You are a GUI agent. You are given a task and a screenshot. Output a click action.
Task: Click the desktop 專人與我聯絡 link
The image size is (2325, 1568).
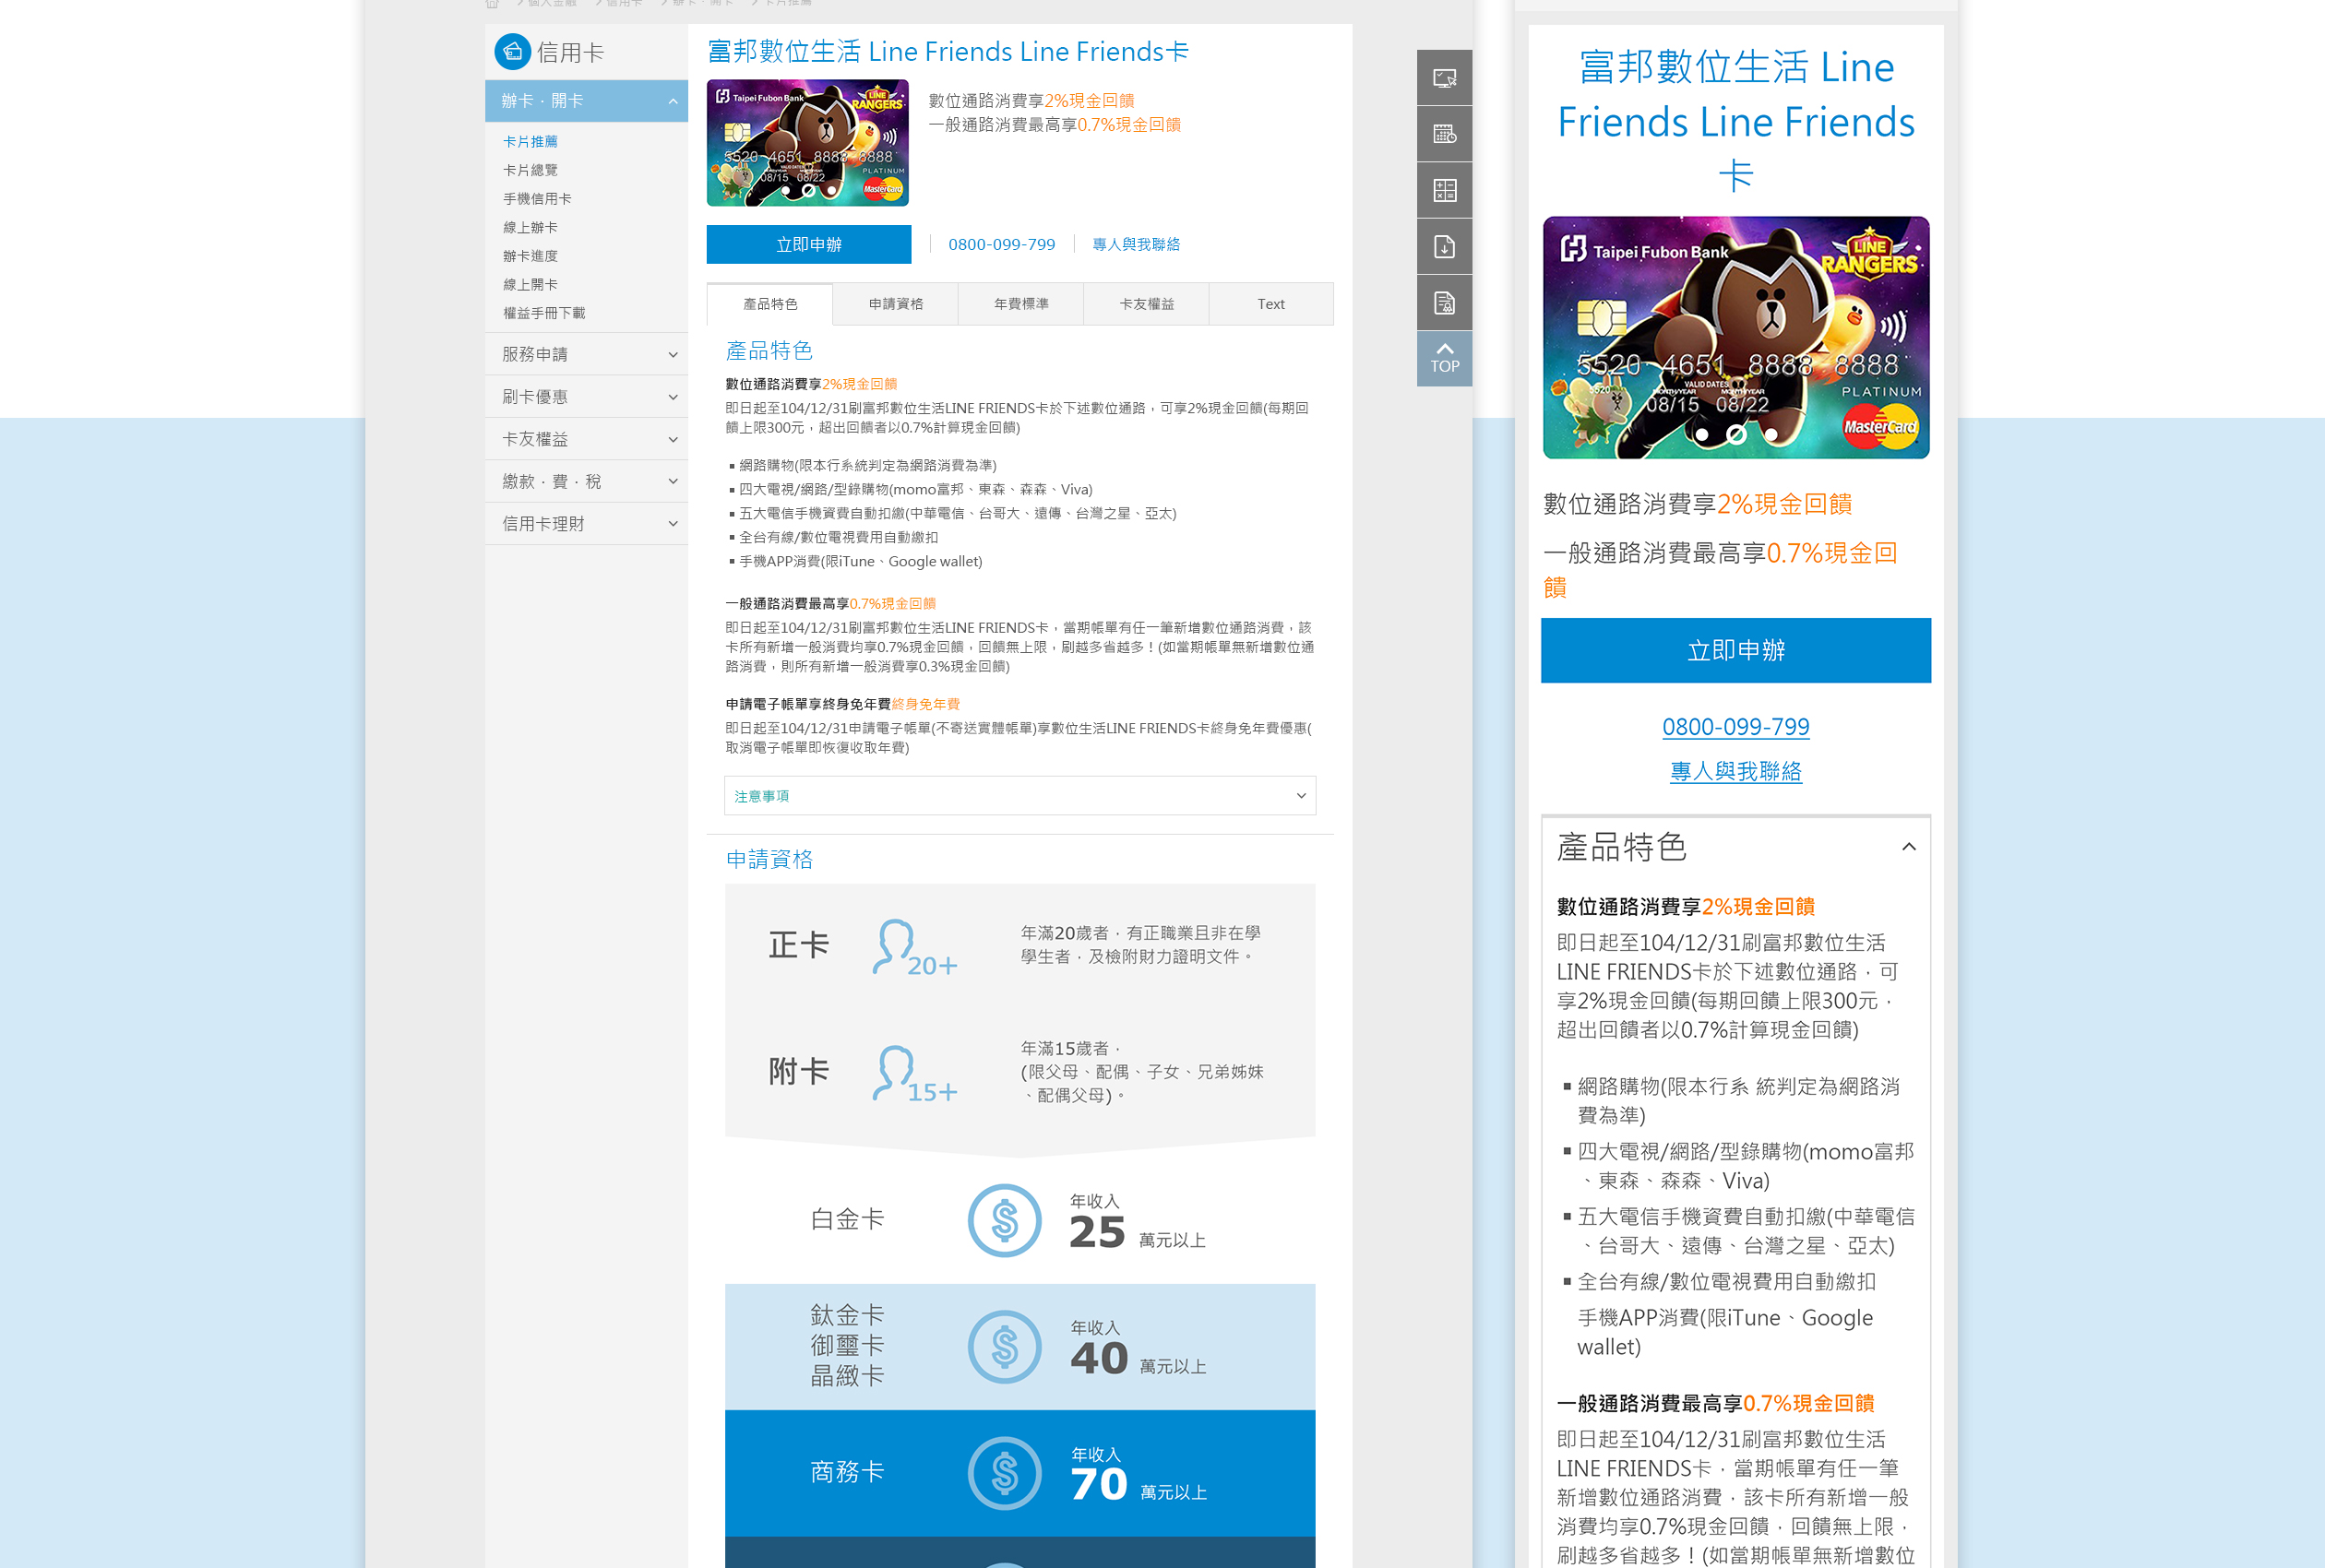[1136, 244]
